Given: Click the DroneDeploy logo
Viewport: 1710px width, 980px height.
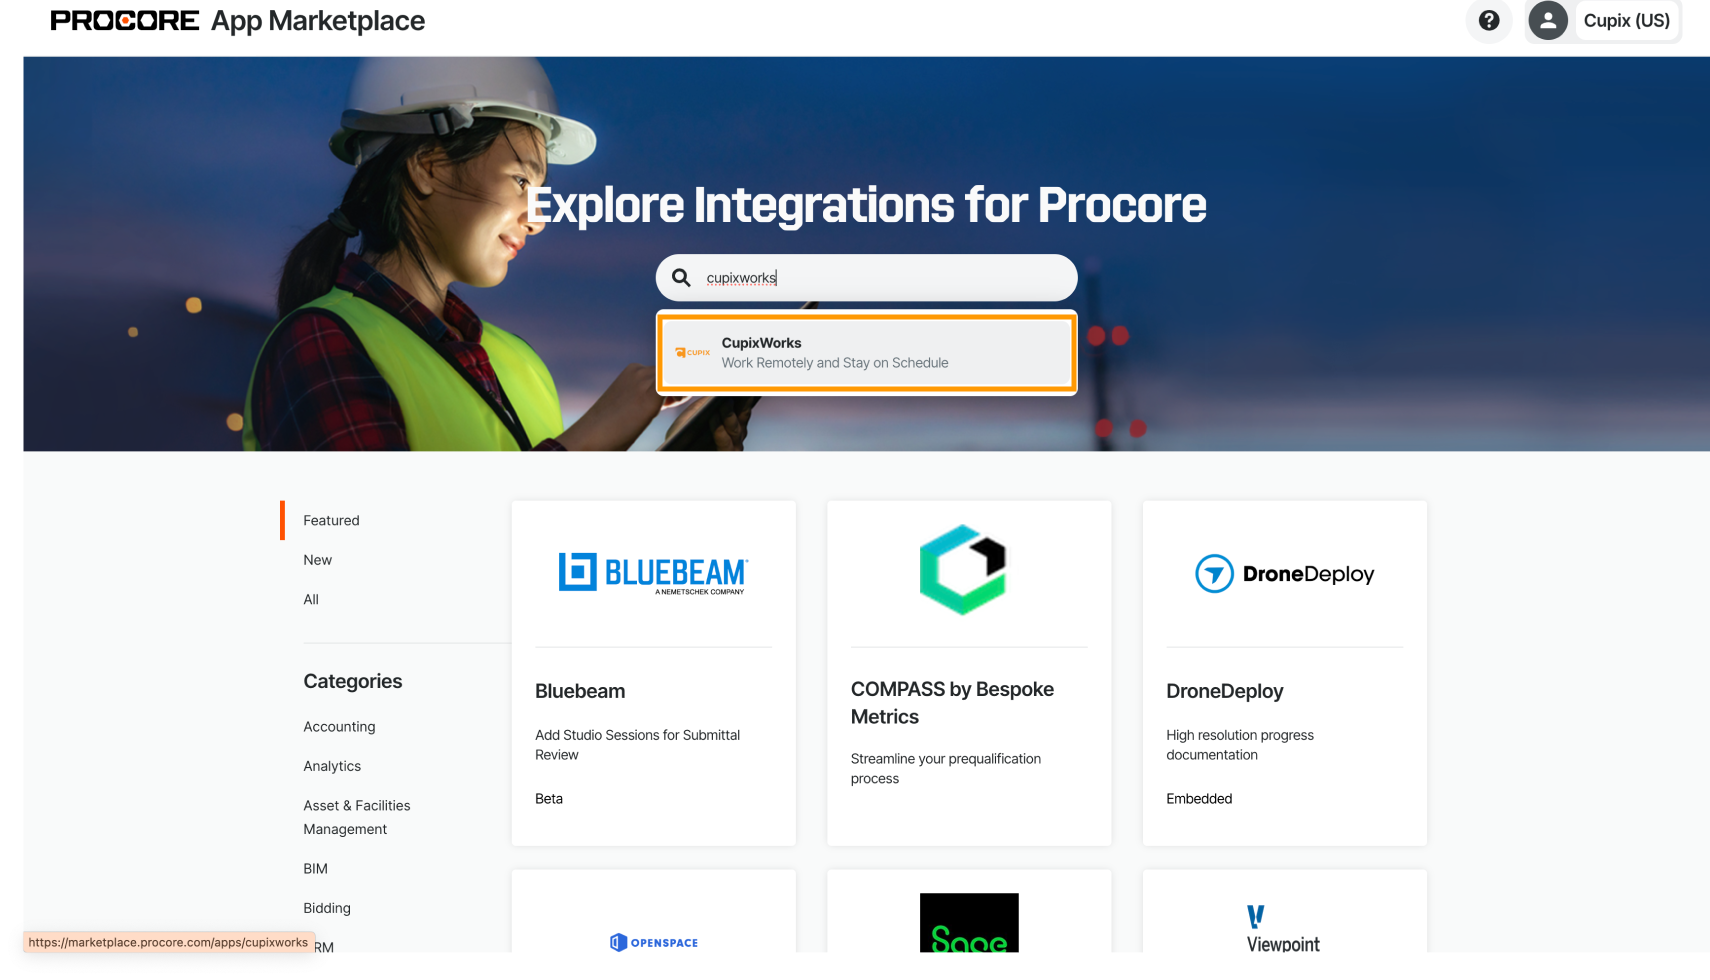Looking at the screenshot, I should 1284,574.
